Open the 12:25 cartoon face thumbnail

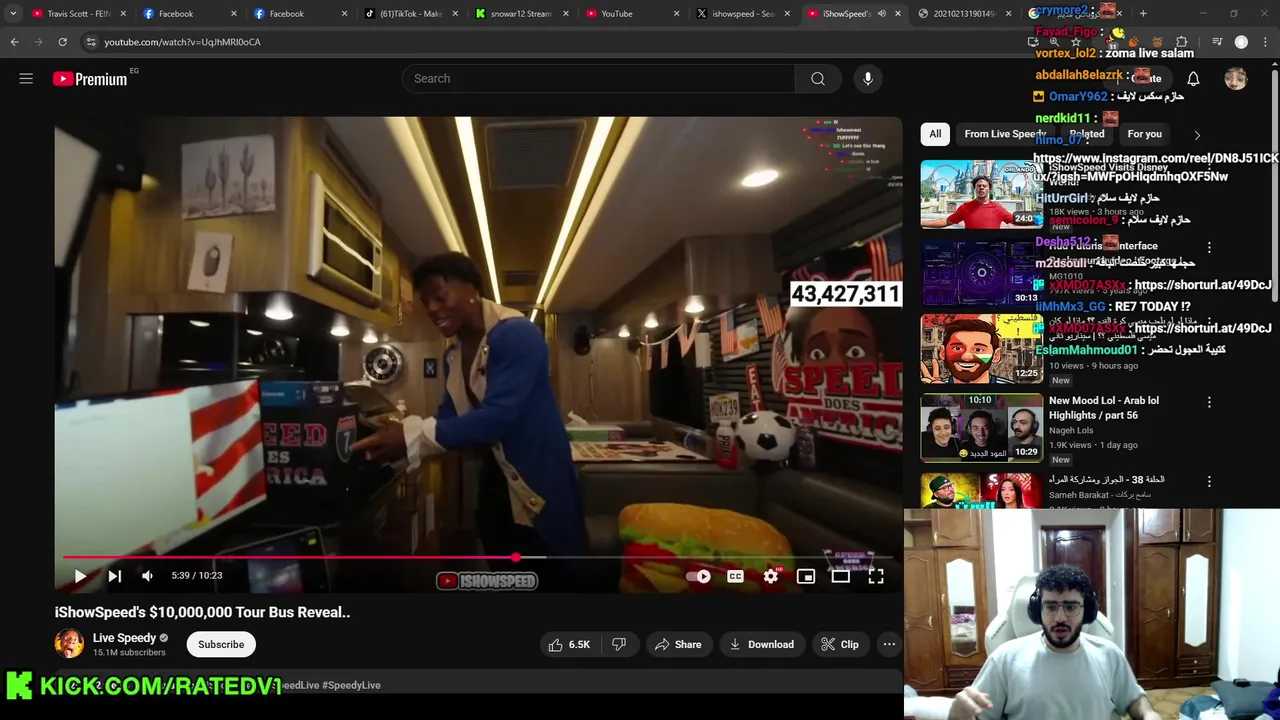pyautogui.click(x=981, y=349)
